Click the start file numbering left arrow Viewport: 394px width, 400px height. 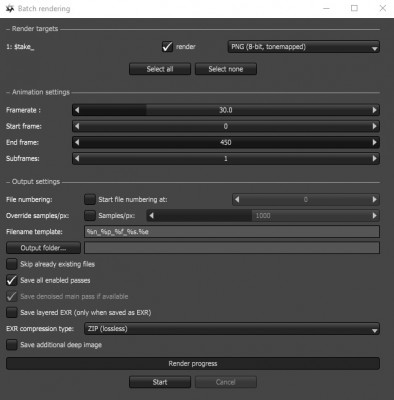click(237, 200)
